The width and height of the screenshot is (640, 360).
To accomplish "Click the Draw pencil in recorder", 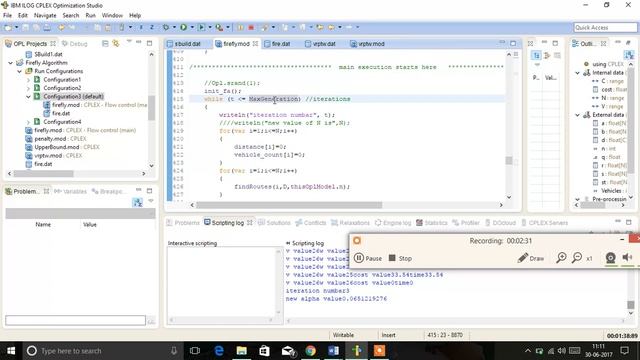I will [531, 258].
